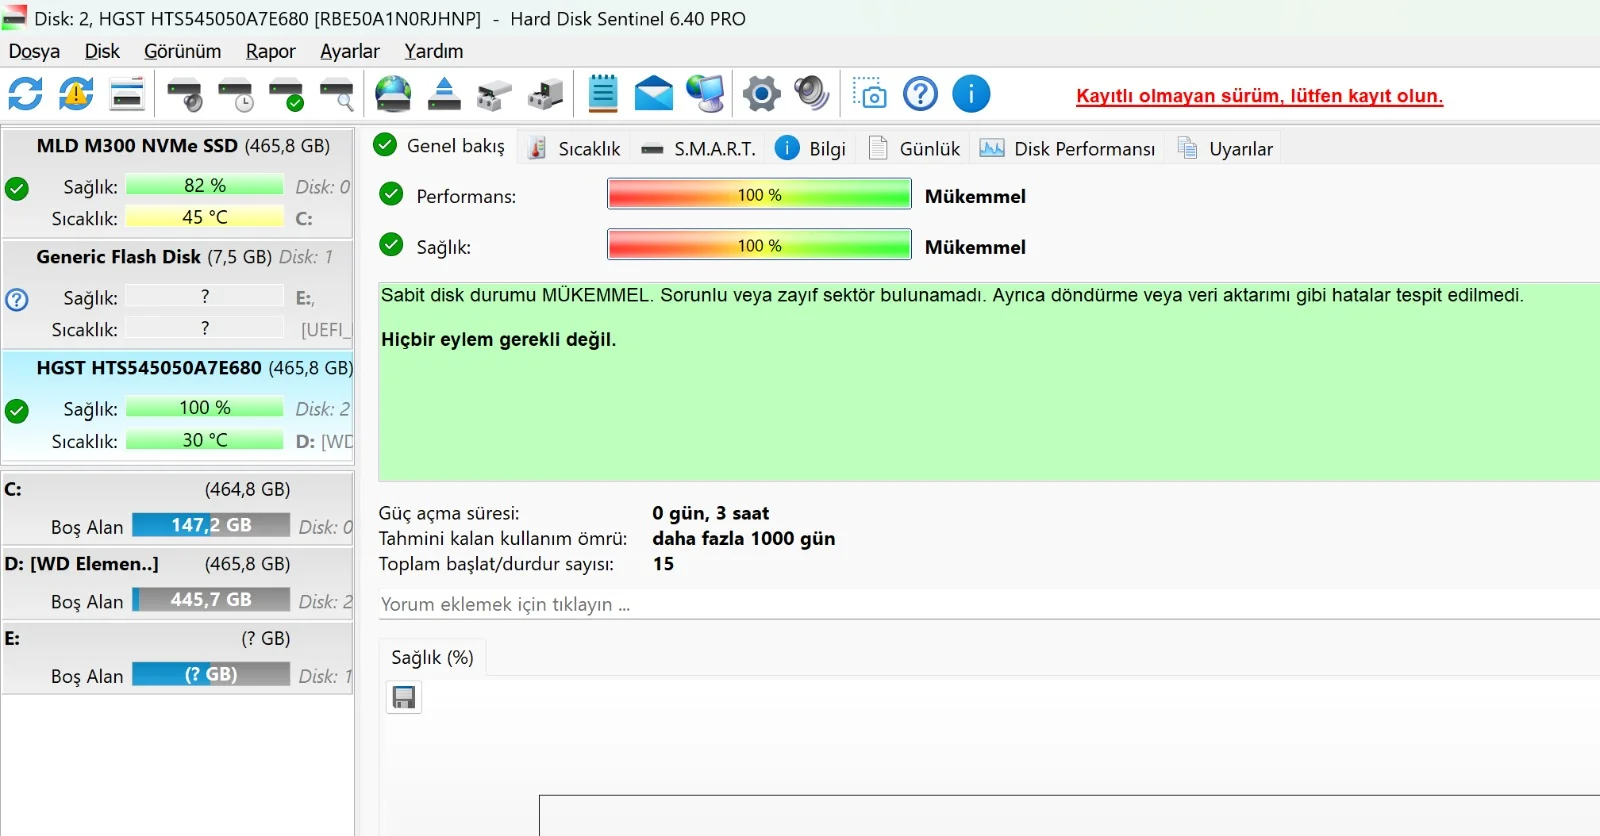Click the blue Refresh arrows toolbar icon
The image size is (1600, 836).
25,94
